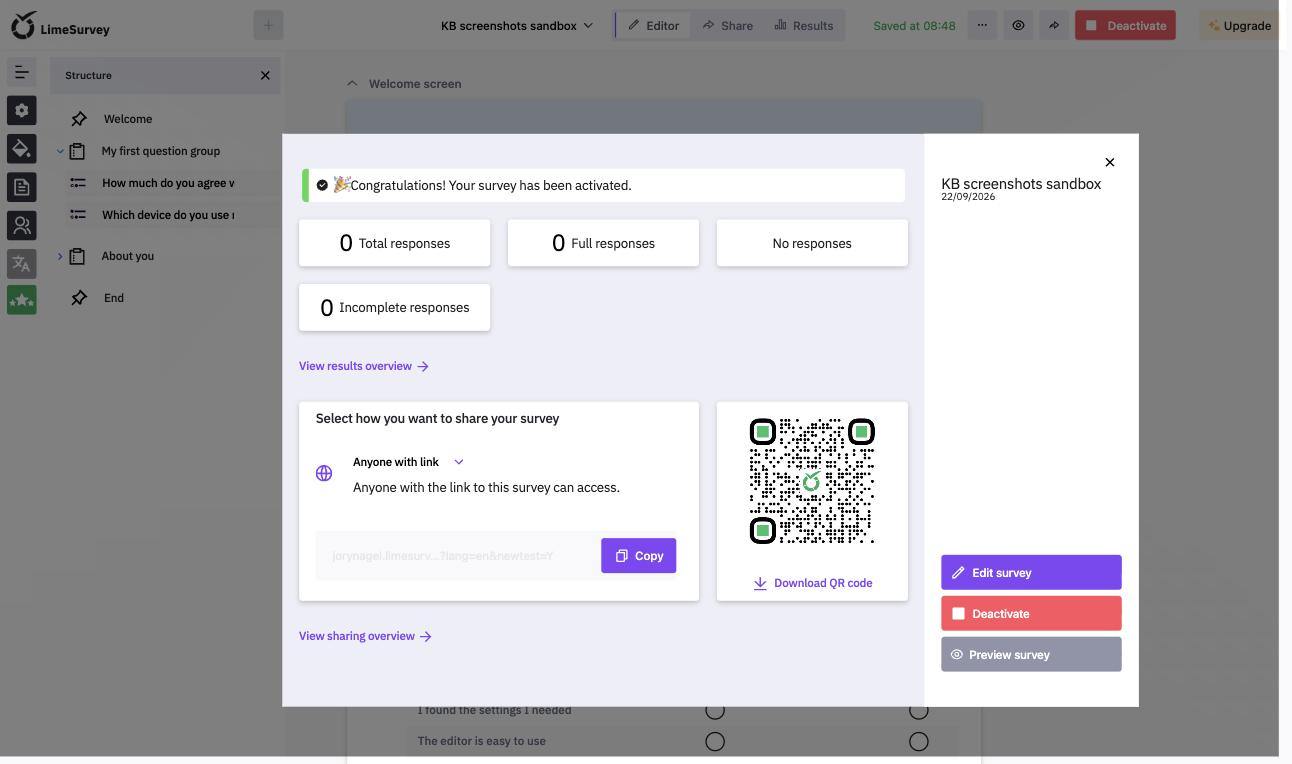The image size is (1292, 764).
Task: Click the eye preview icon in top bar
Action: click(x=1018, y=26)
